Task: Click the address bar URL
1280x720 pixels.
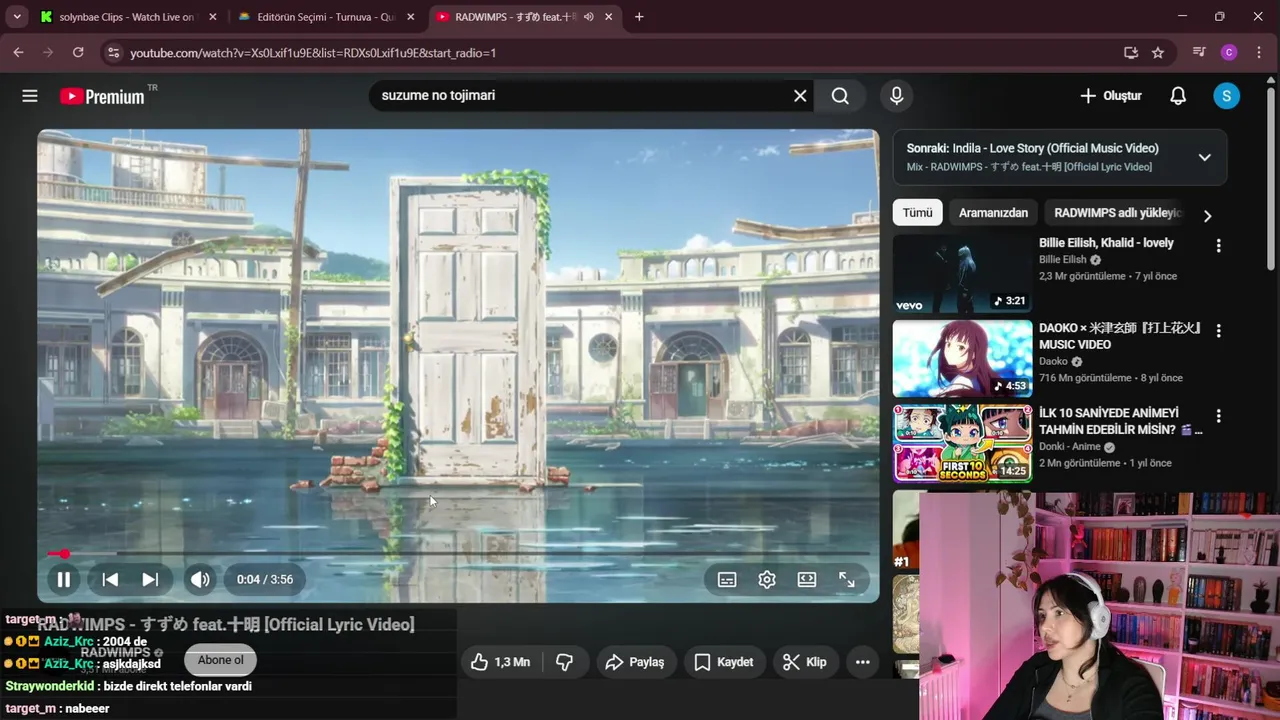Action: [313, 52]
